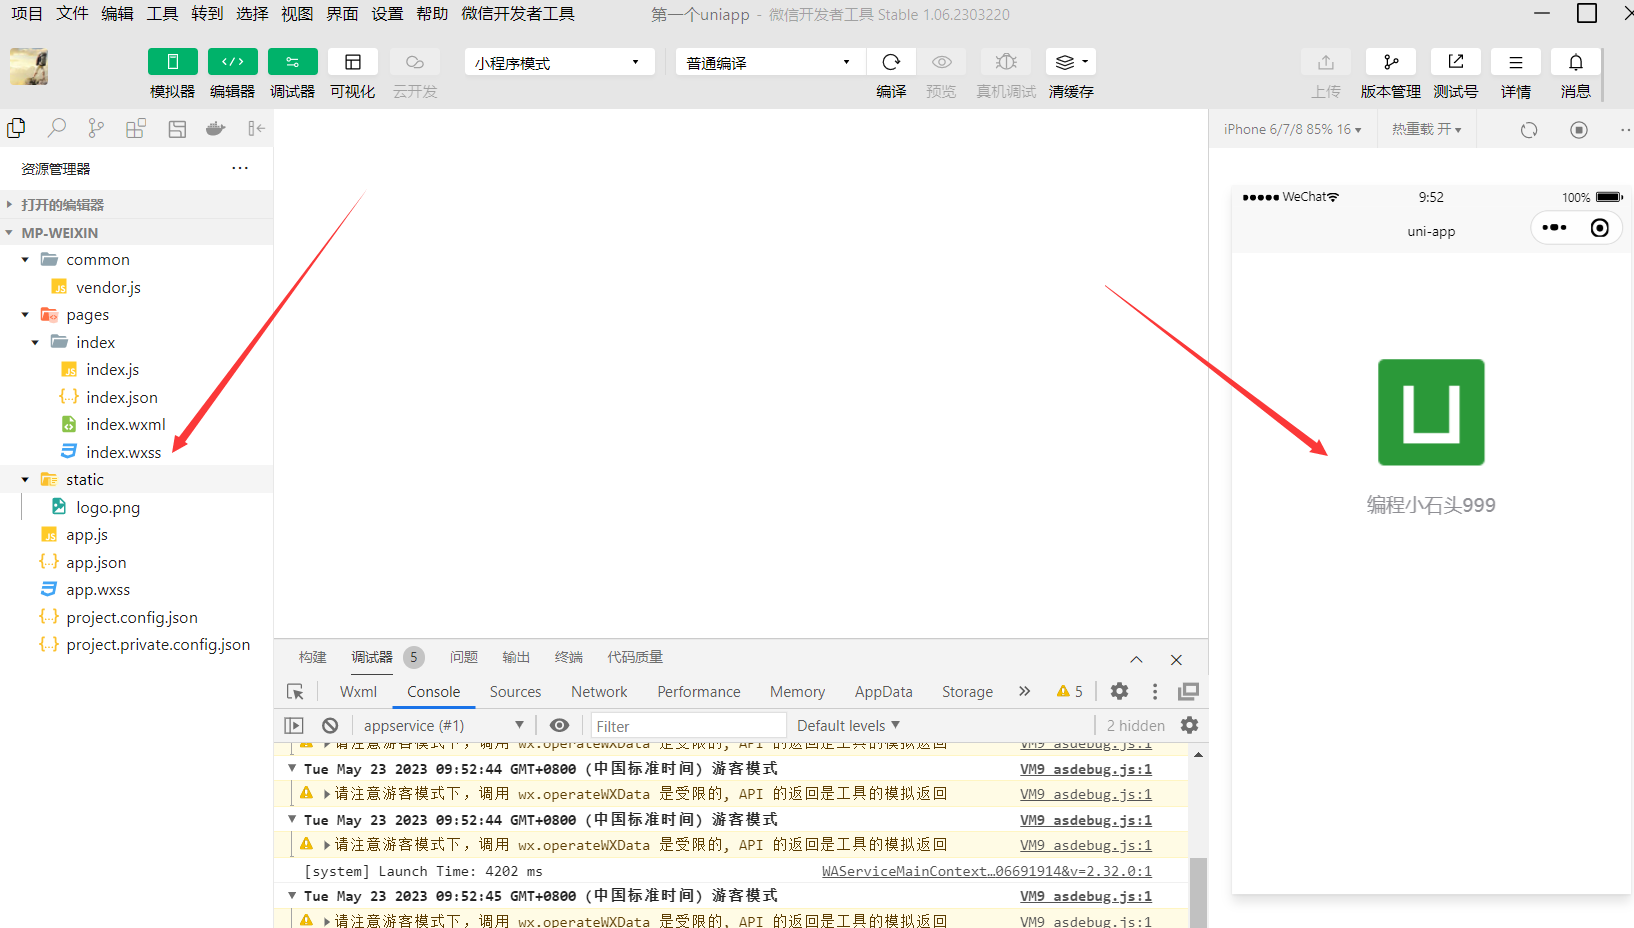Screen dimensions: 1634x928
Task: Click the console Filter input field
Action: coord(688,726)
